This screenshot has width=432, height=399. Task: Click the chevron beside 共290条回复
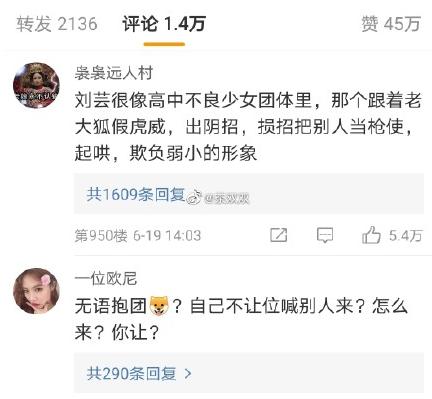pos(188,373)
